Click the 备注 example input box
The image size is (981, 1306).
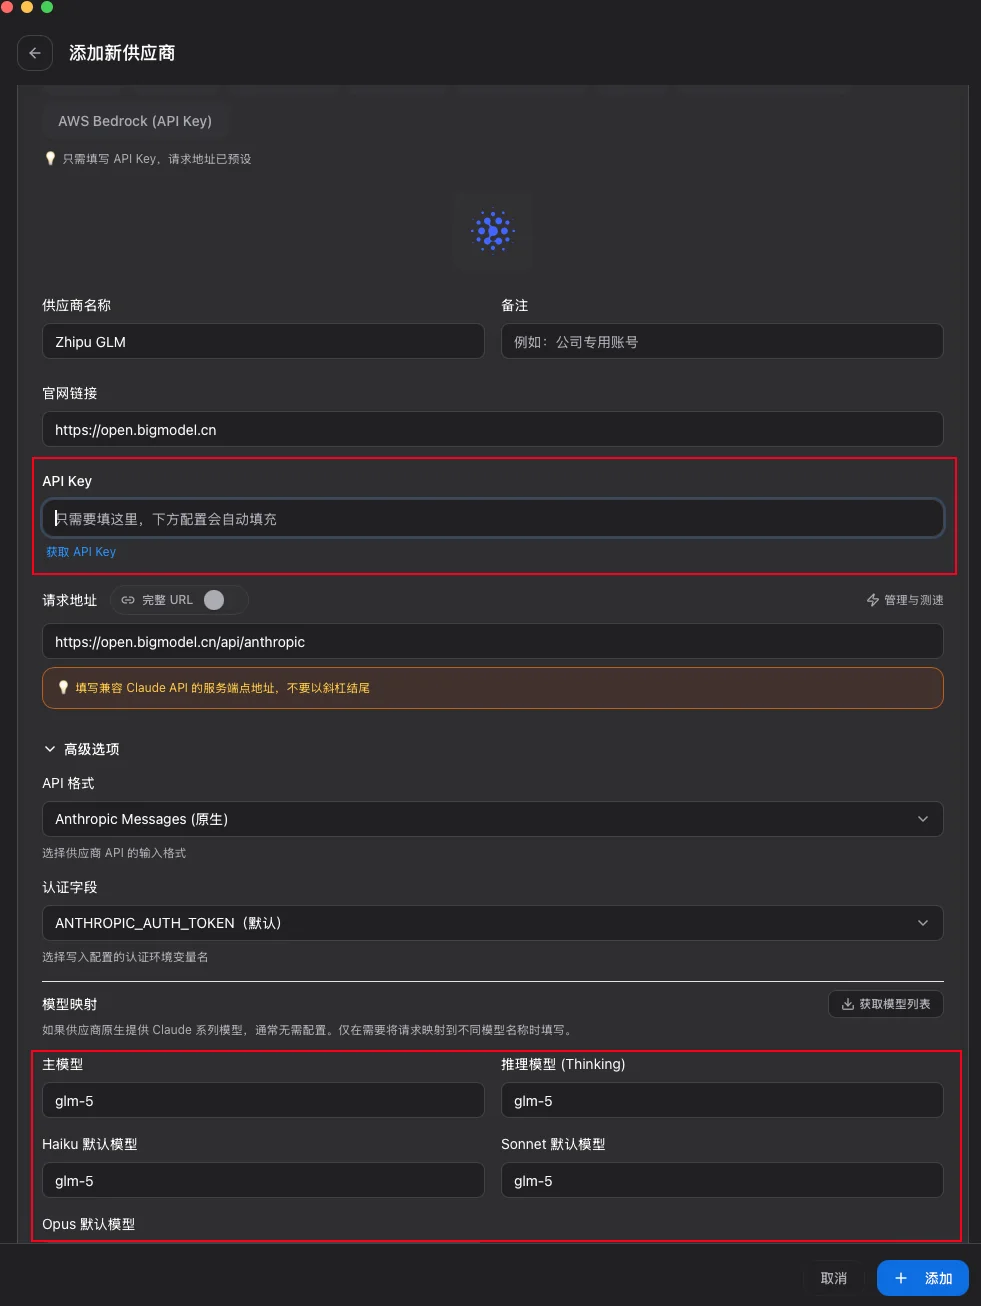(721, 341)
